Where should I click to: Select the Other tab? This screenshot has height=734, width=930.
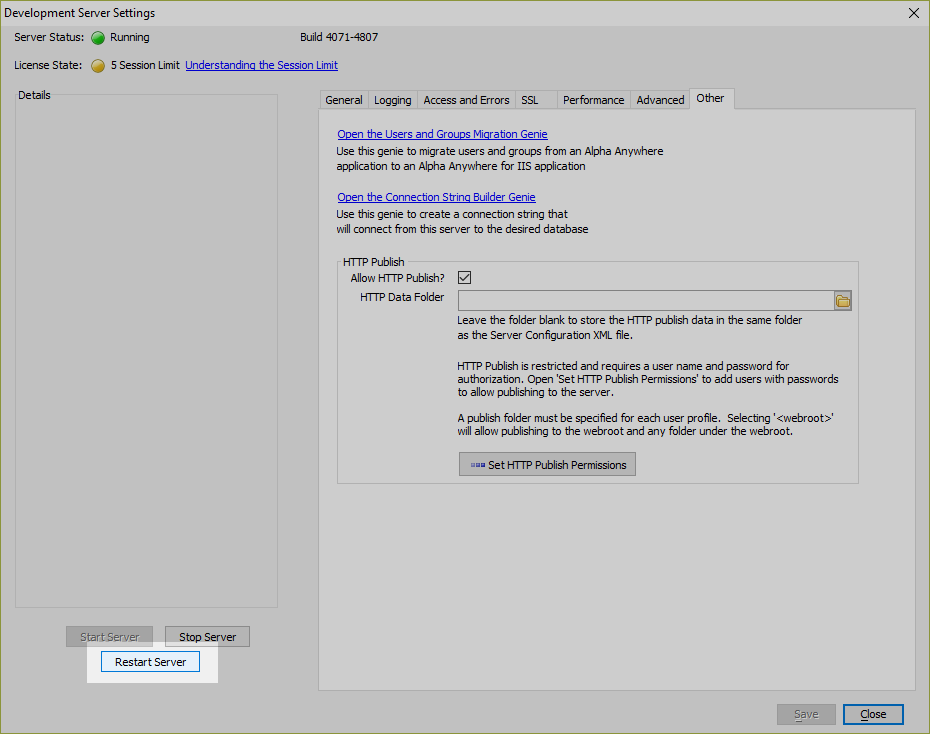pyautogui.click(x=711, y=98)
